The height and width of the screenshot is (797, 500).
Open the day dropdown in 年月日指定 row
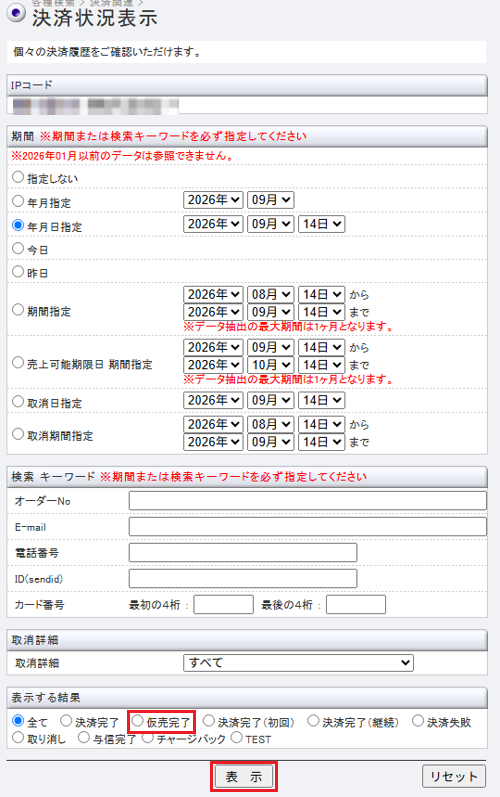pos(321,224)
